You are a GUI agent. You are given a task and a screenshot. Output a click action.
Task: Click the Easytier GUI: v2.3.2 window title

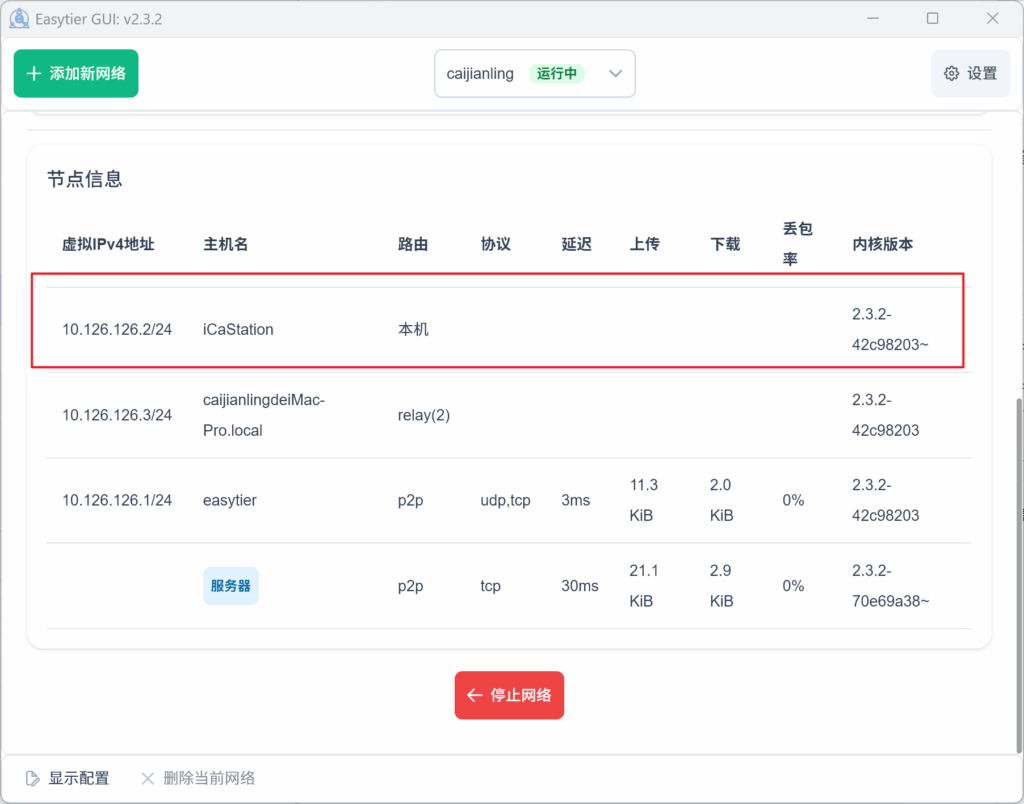tap(99, 19)
